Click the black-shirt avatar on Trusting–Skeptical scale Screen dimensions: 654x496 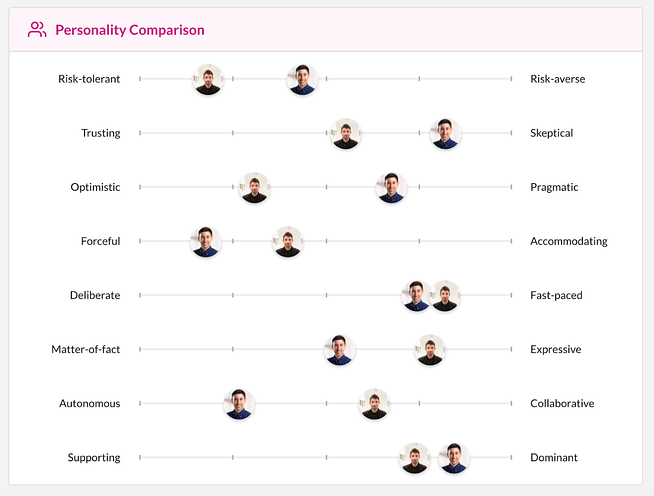click(x=346, y=133)
